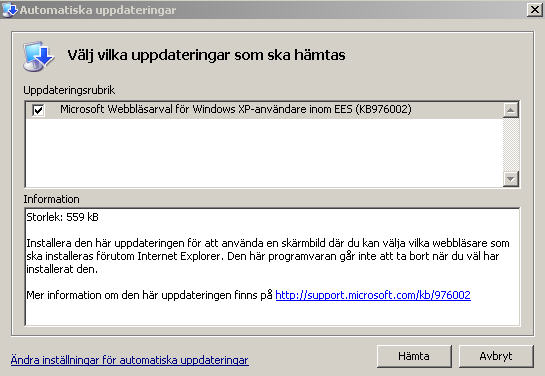Viewport: 545px width, 376px height.
Task: Click the update list scroll up arrow
Action: pyautogui.click(x=511, y=110)
